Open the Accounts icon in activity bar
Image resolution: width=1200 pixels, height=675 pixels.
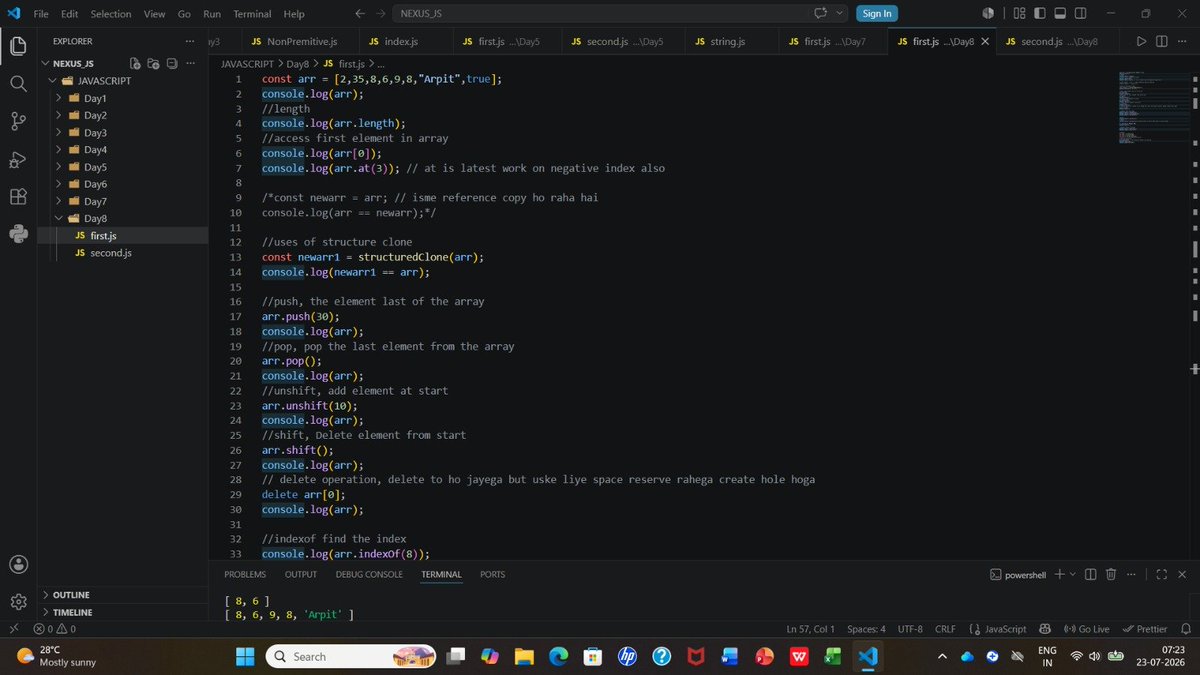click(18, 564)
